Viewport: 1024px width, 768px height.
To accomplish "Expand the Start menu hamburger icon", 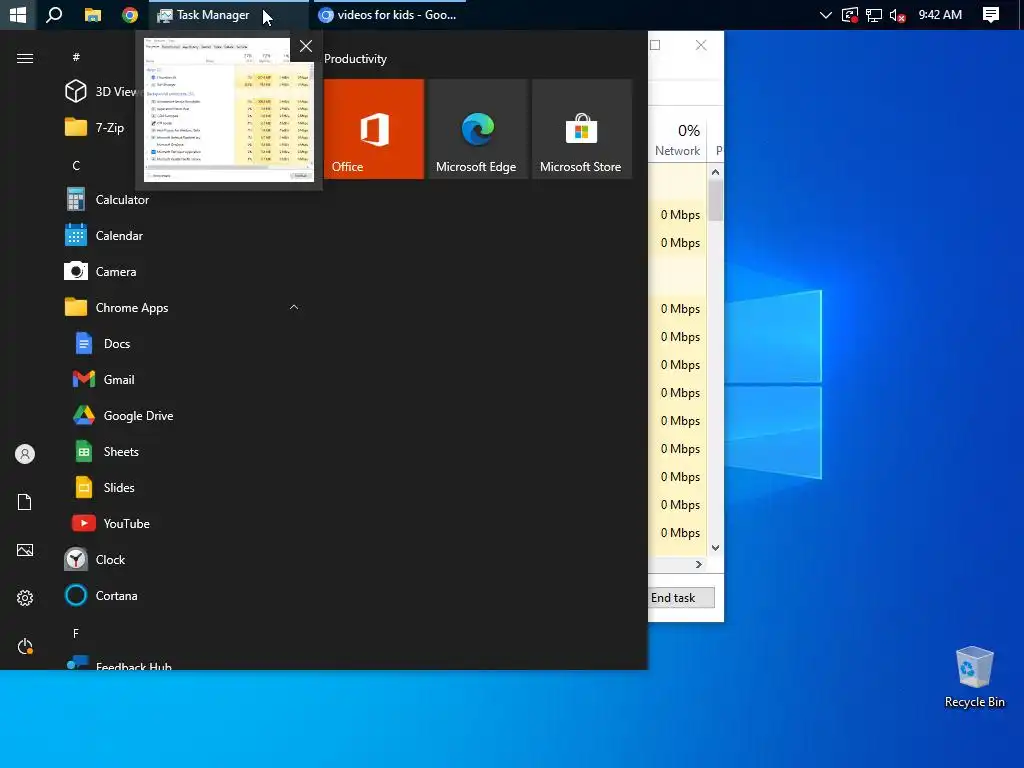I will [25, 59].
